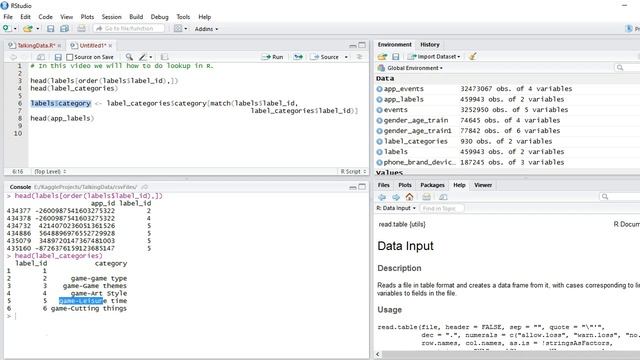Switch to the Packages tab

click(432, 185)
